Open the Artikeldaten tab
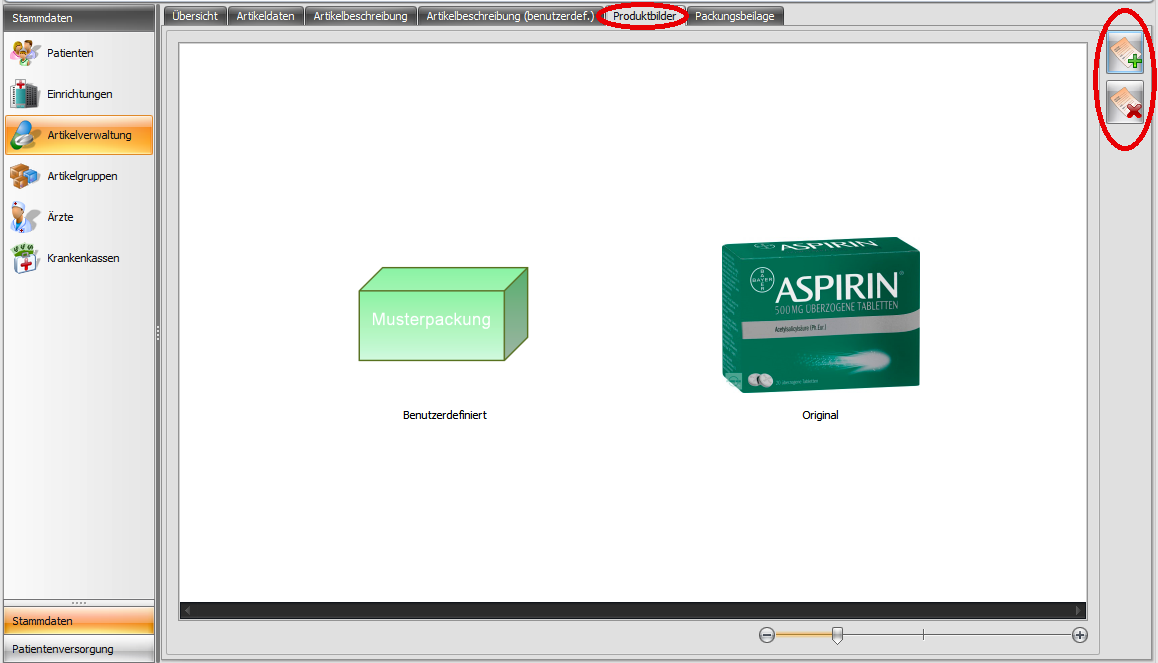This screenshot has width=1158, height=663. [265, 16]
